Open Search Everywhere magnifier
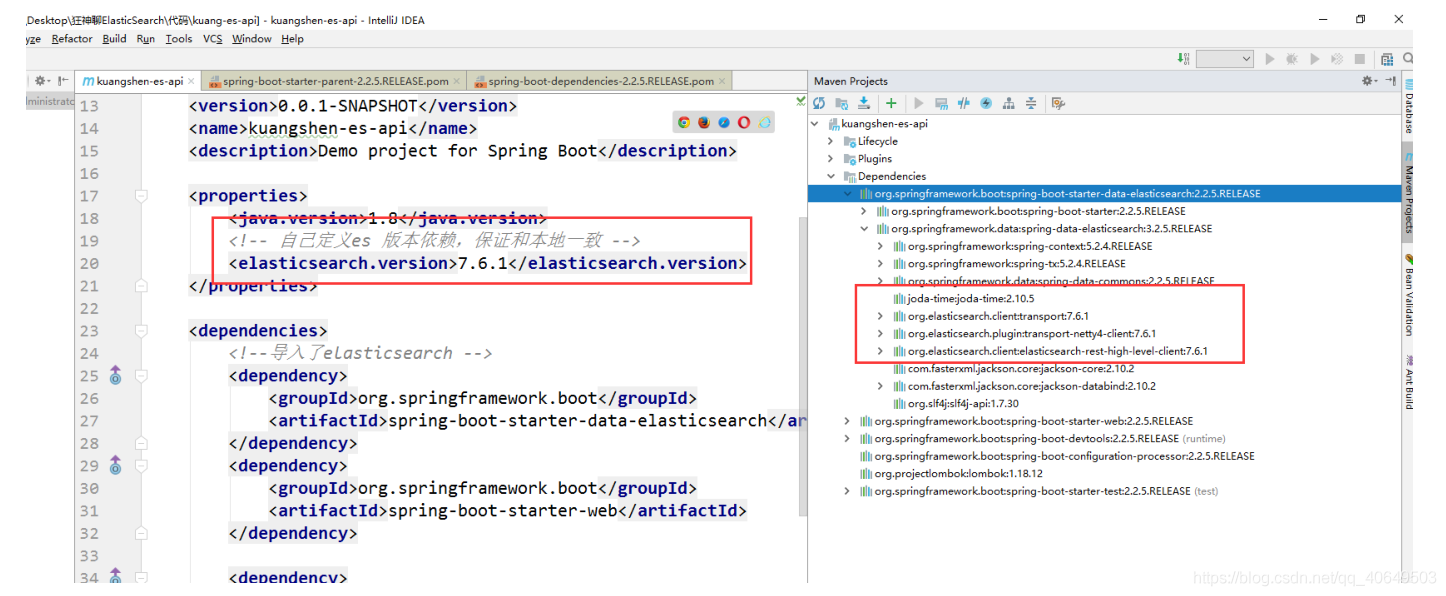Image resolution: width=1446 pixels, height=596 pixels. click(1408, 59)
